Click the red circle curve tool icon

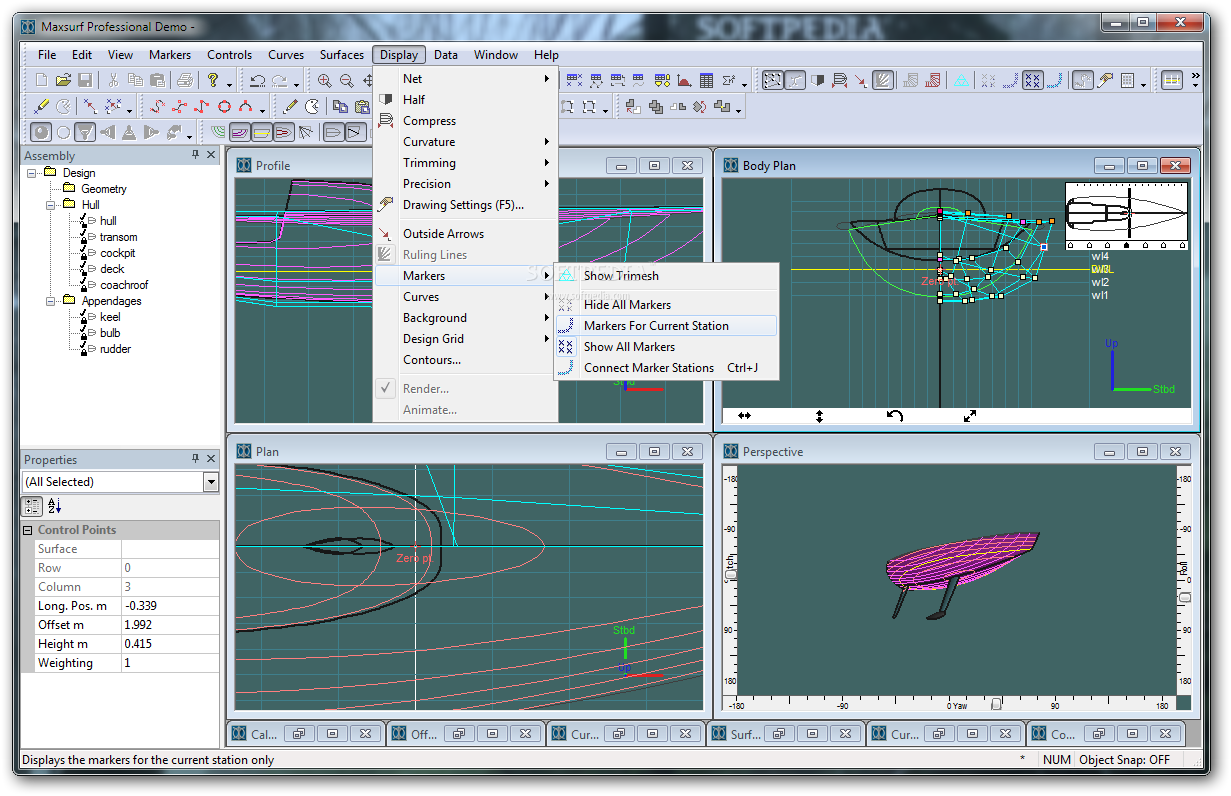[225, 106]
